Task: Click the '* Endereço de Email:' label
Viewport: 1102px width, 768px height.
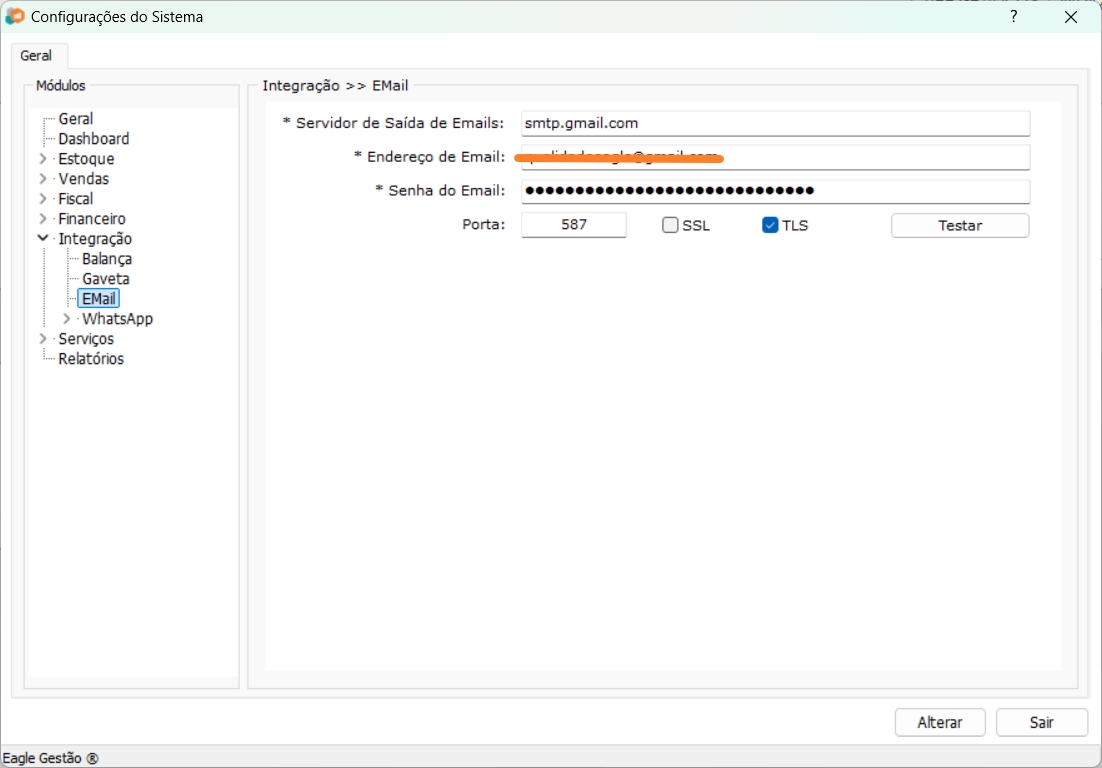Action: (x=429, y=157)
